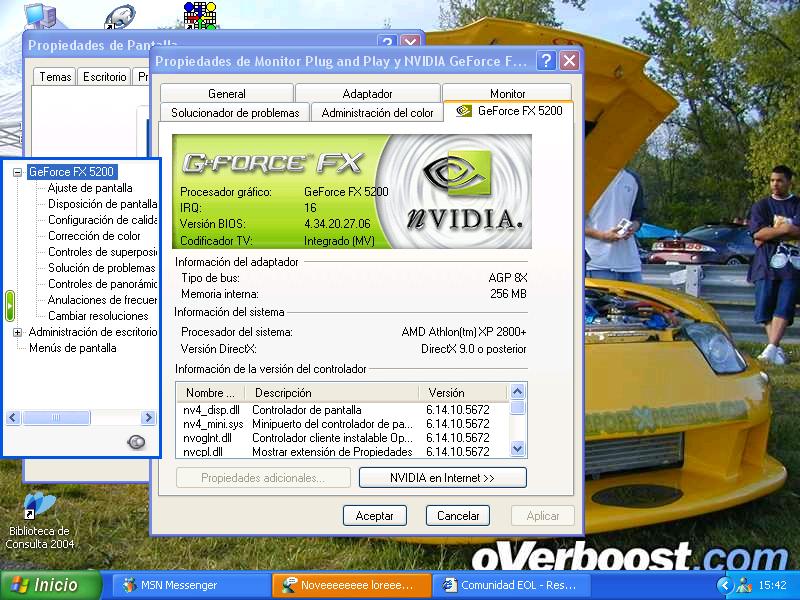Click the round NVIDIA pin icon in the tree panel
Viewport: 800px width, 600px height.
(x=136, y=442)
